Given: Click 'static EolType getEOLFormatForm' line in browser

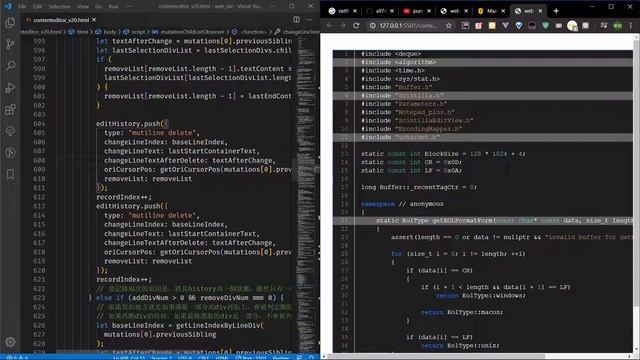Looking at the screenshot, I should coord(482,220).
